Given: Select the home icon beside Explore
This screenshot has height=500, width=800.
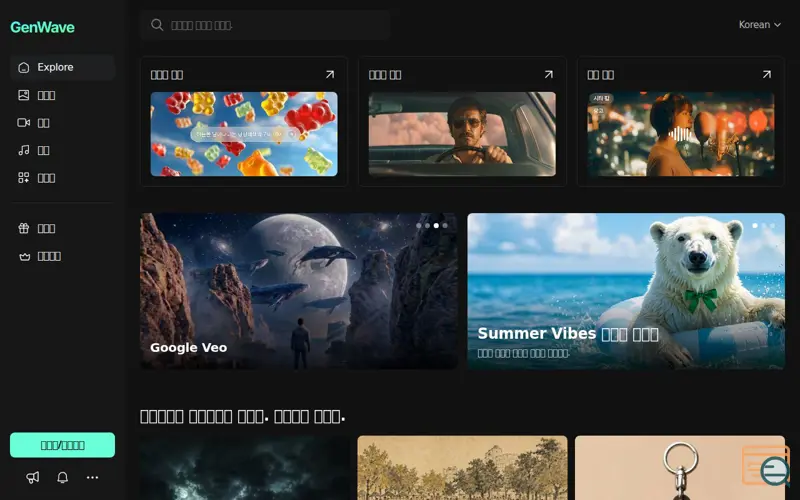Looking at the screenshot, I should tap(23, 67).
